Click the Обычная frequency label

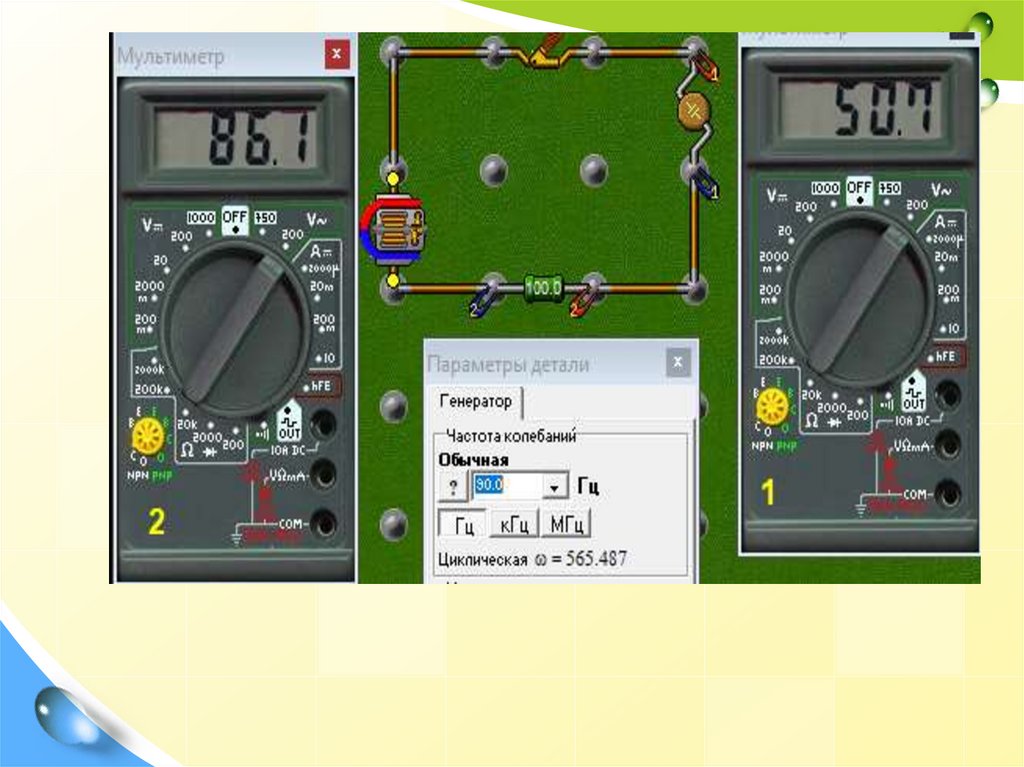click(473, 459)
